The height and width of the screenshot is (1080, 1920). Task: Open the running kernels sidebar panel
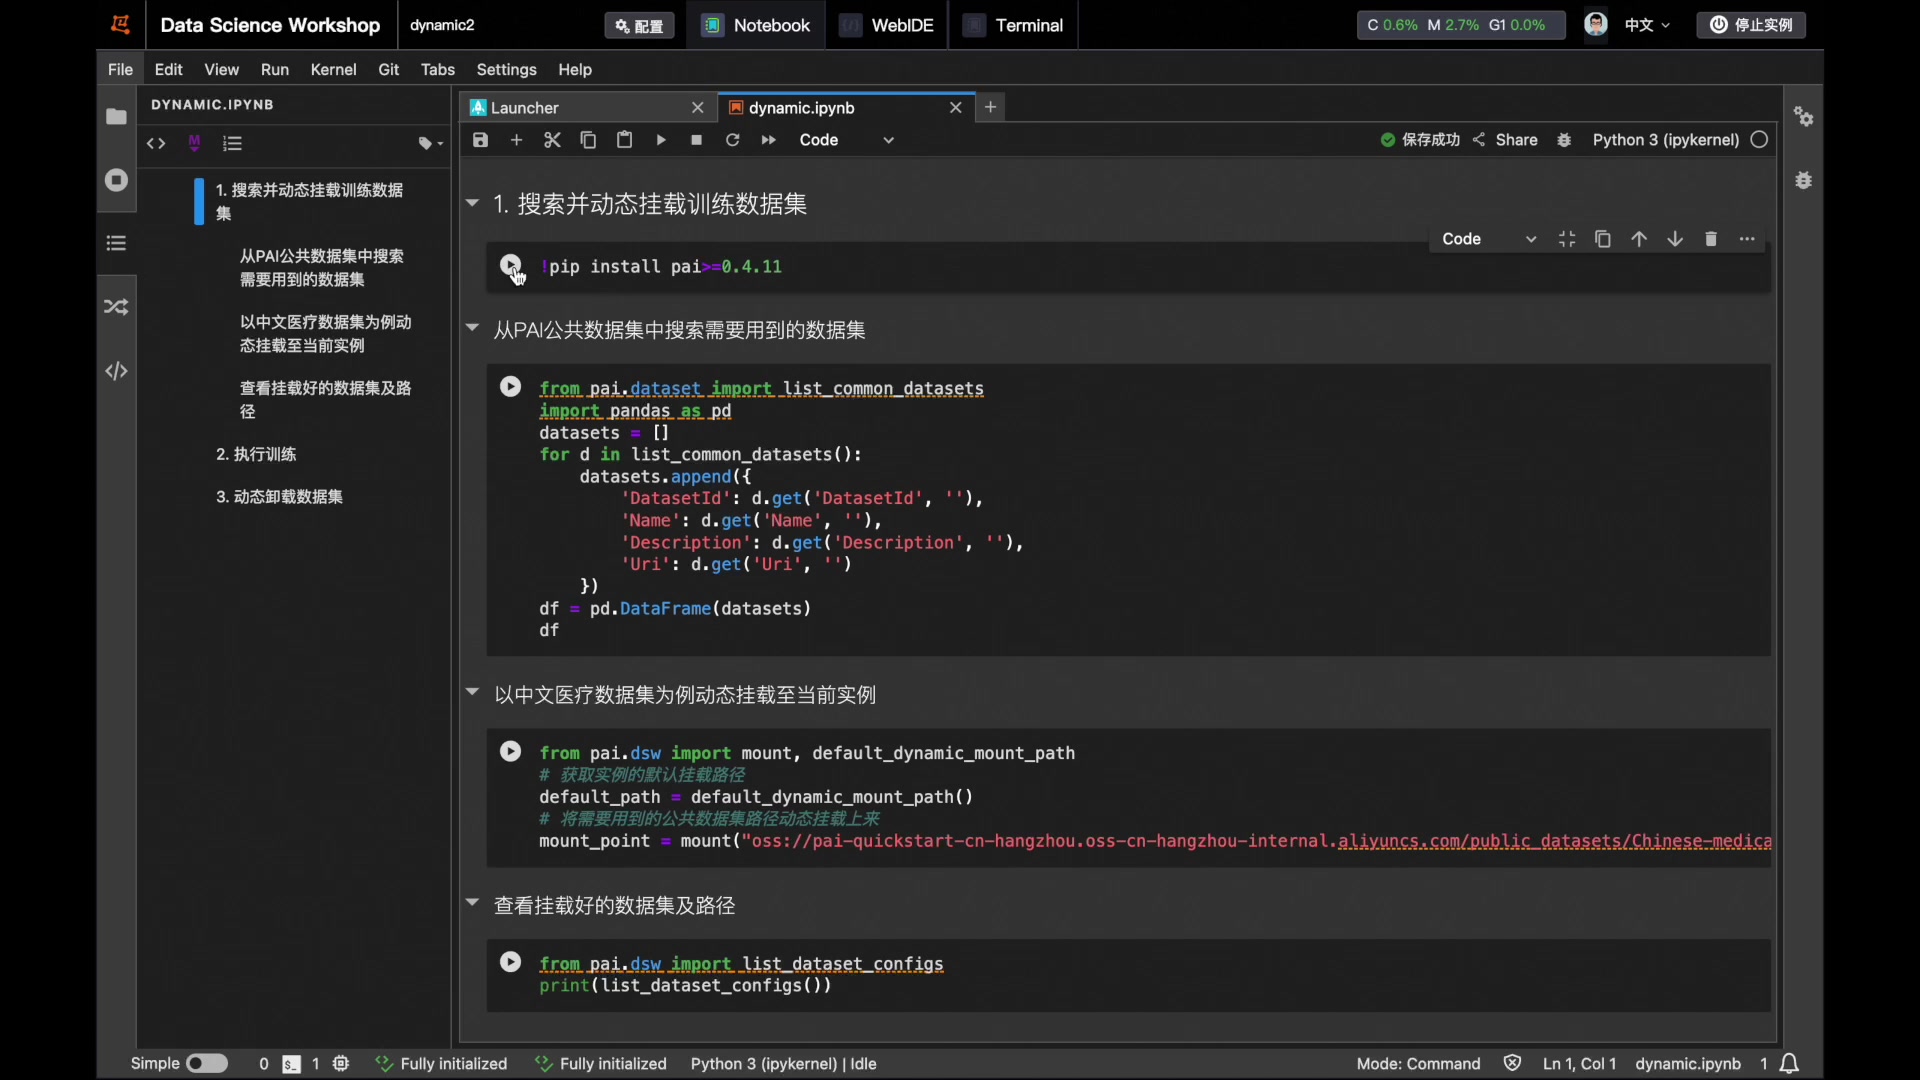tap(116, 180)
